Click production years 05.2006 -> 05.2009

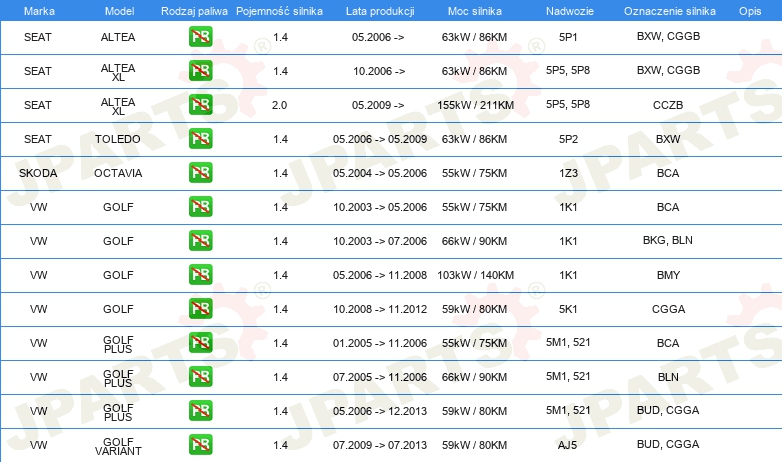pos(380,139)
